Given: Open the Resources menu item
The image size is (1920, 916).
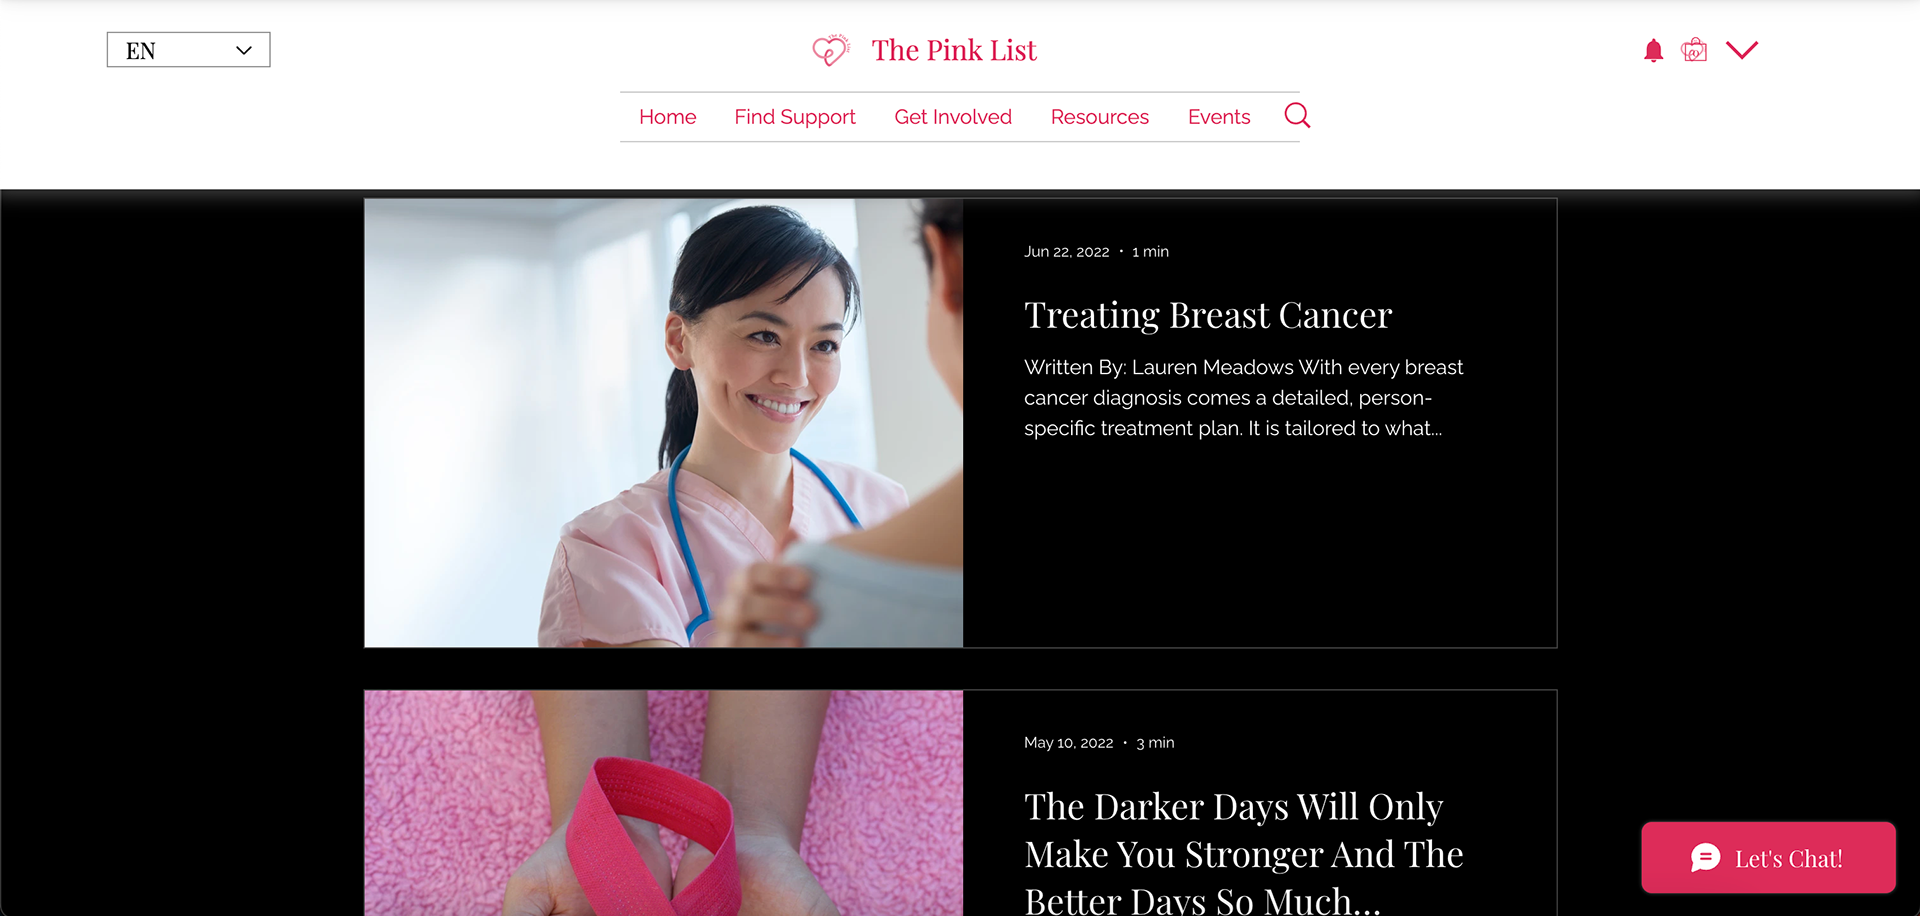Looking at the screenshot, I should tap(1100, 117).
